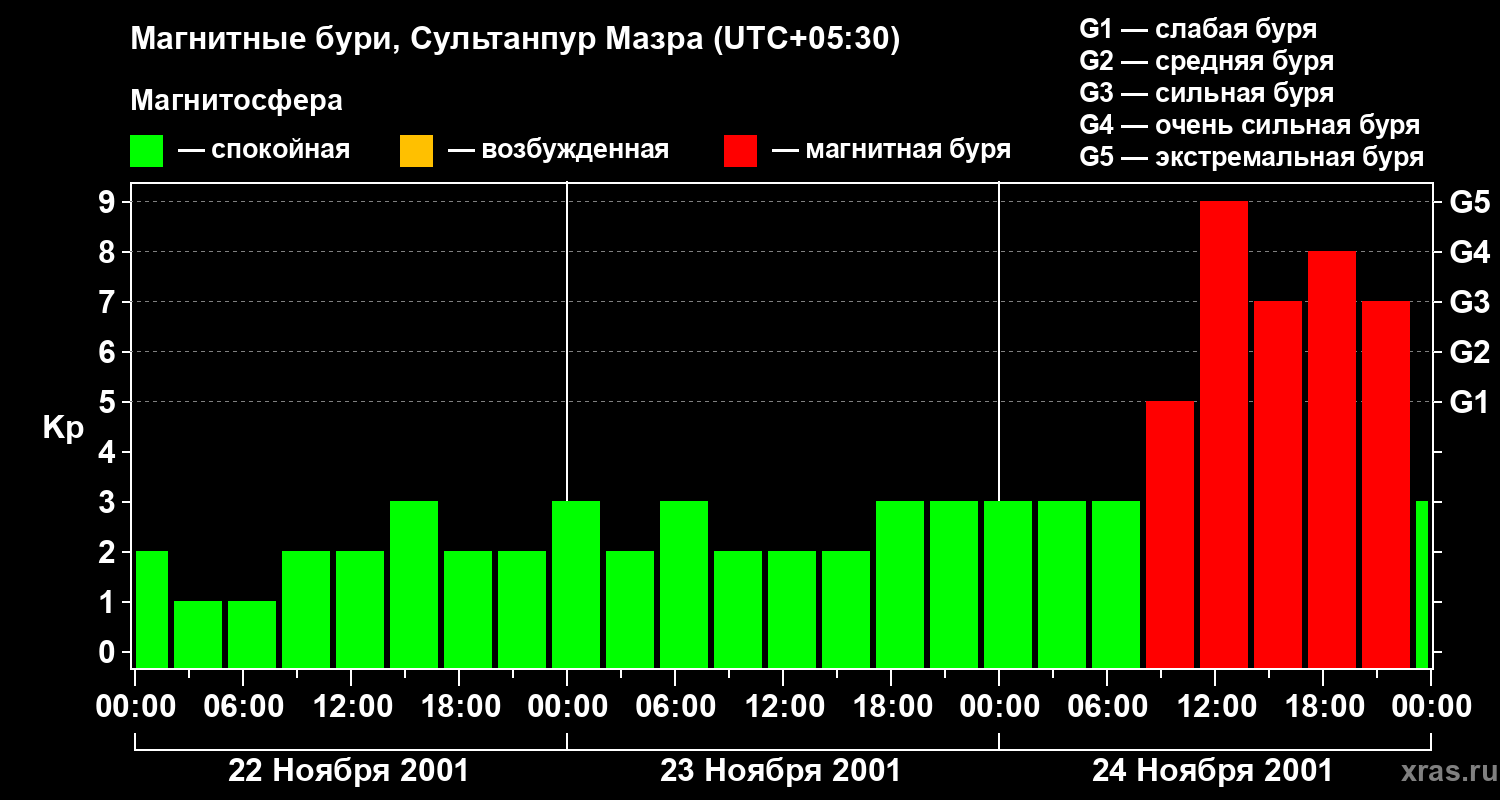The height and width of the screenshot is (800, 1500).
Task: Click the G5 tick label on right axis
Action: (x=1469, y=203)
